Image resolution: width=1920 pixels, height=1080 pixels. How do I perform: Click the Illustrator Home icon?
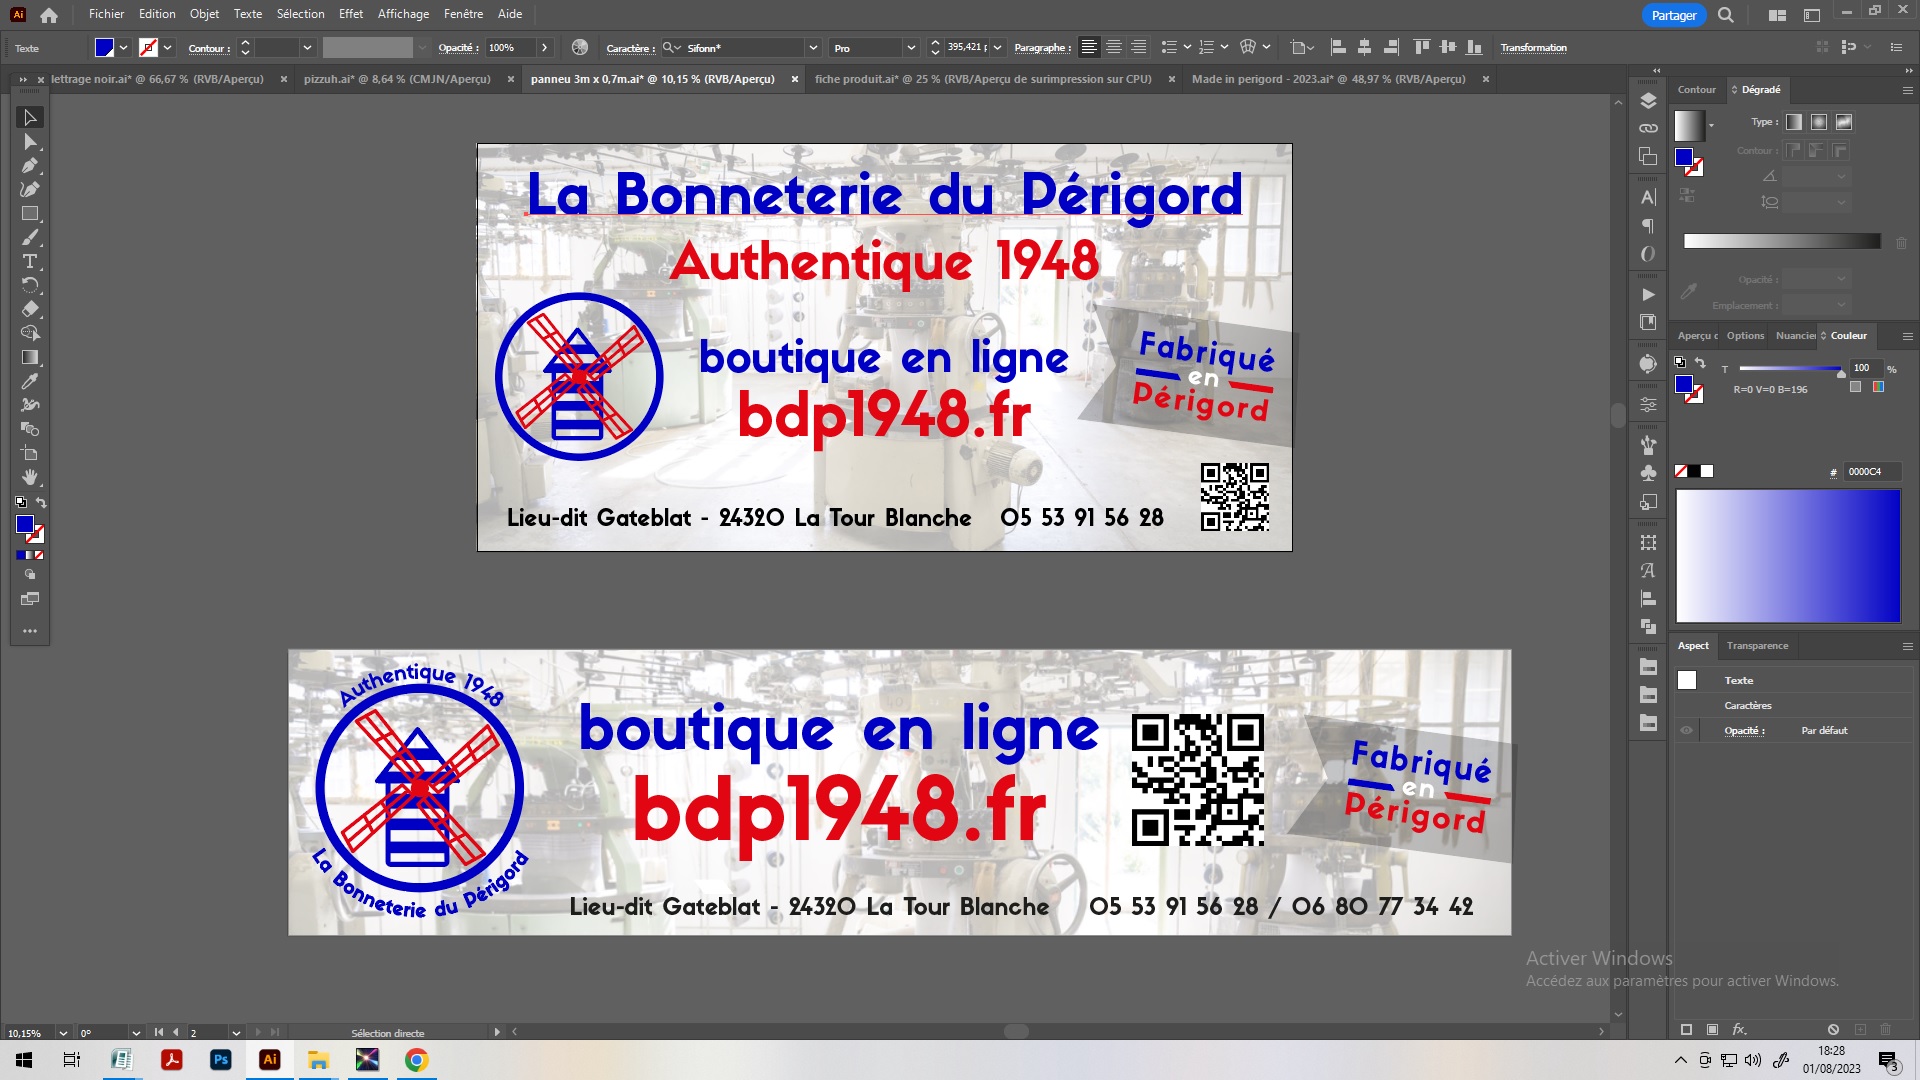[49, 15]
